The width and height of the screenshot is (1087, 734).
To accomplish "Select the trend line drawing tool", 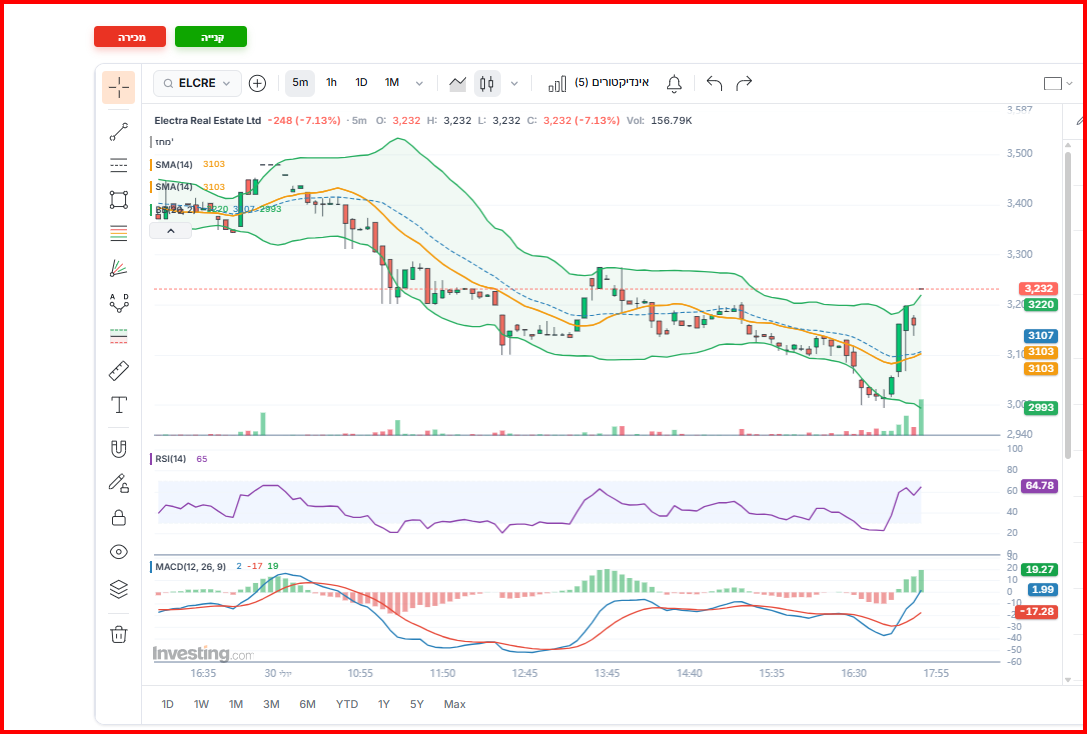I will point(119,132).
